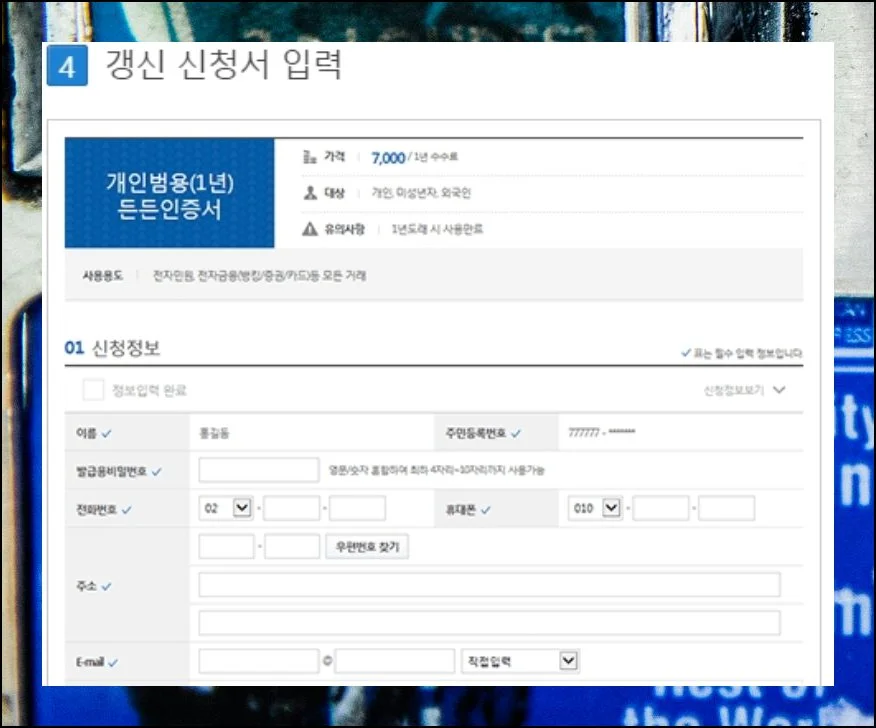Image resolution: width=876 pixels, height=728 pixels.
Task: Click the warning triangle icon beside 유의사항
Action: (309, 229)
